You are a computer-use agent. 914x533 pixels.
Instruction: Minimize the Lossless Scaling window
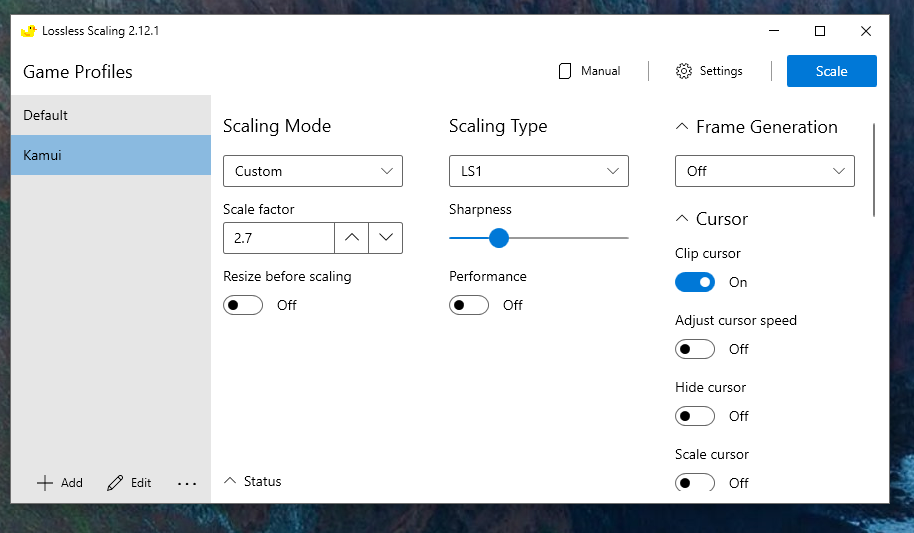pyautogui.click(x=774, y=31)
